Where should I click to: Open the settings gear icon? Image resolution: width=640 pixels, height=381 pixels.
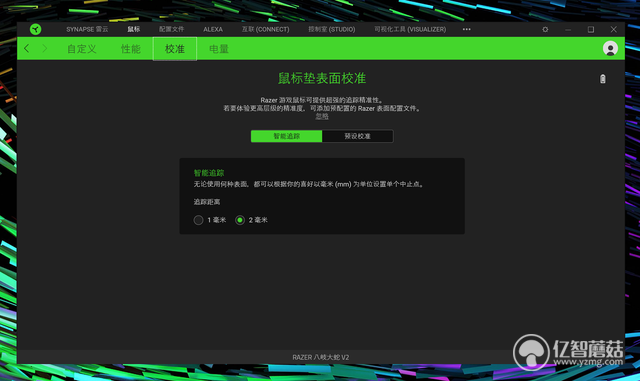pos(545,29)
